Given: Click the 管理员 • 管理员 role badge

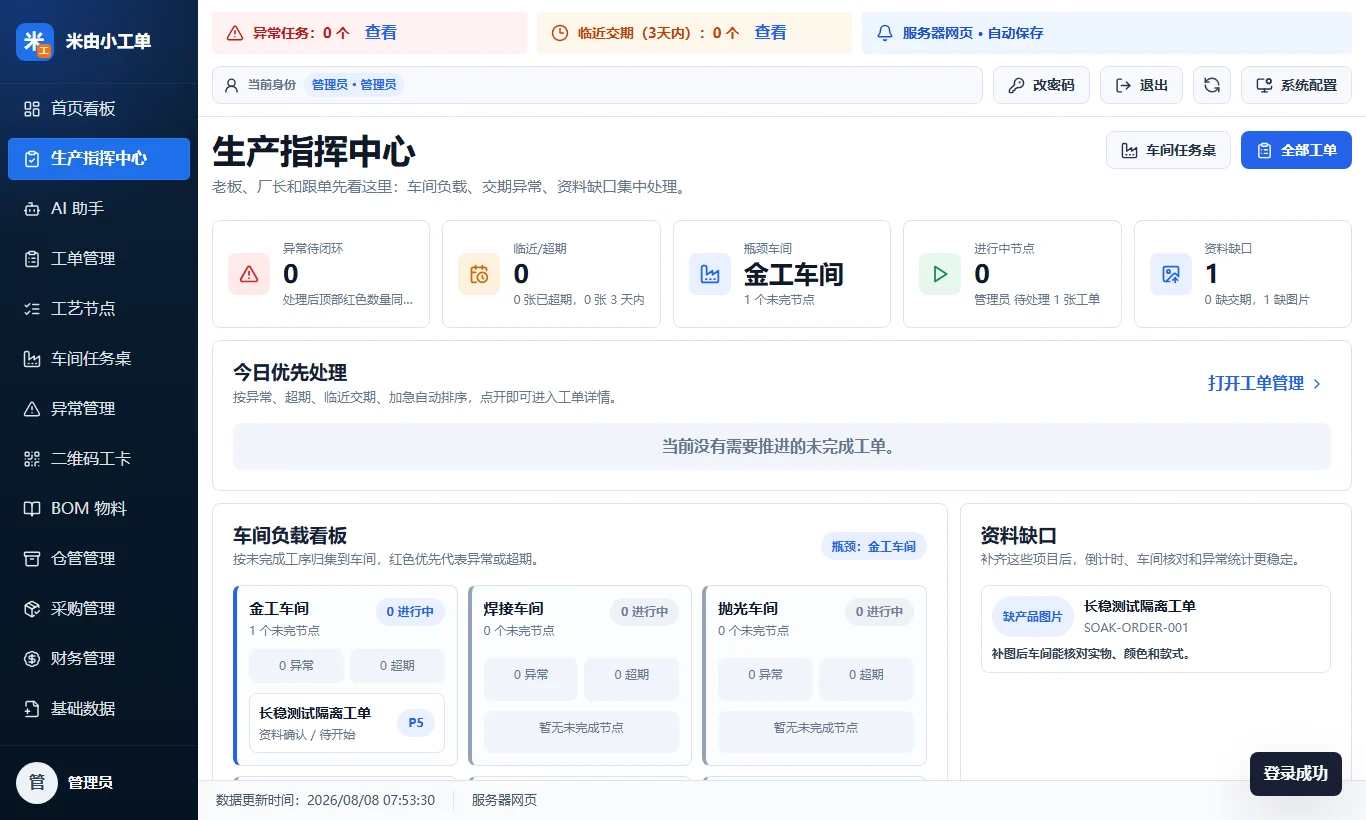Looking at the screenshot, I should 354,85.
